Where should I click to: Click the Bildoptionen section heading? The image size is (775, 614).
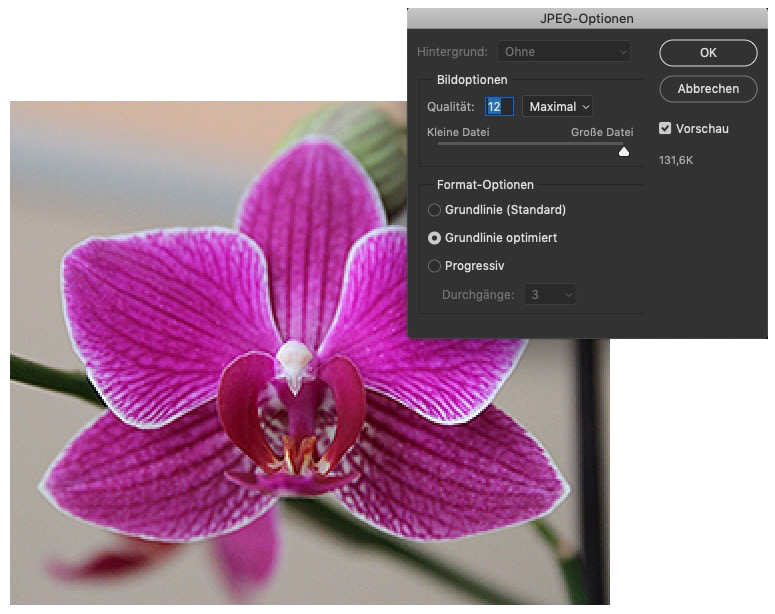472,80
